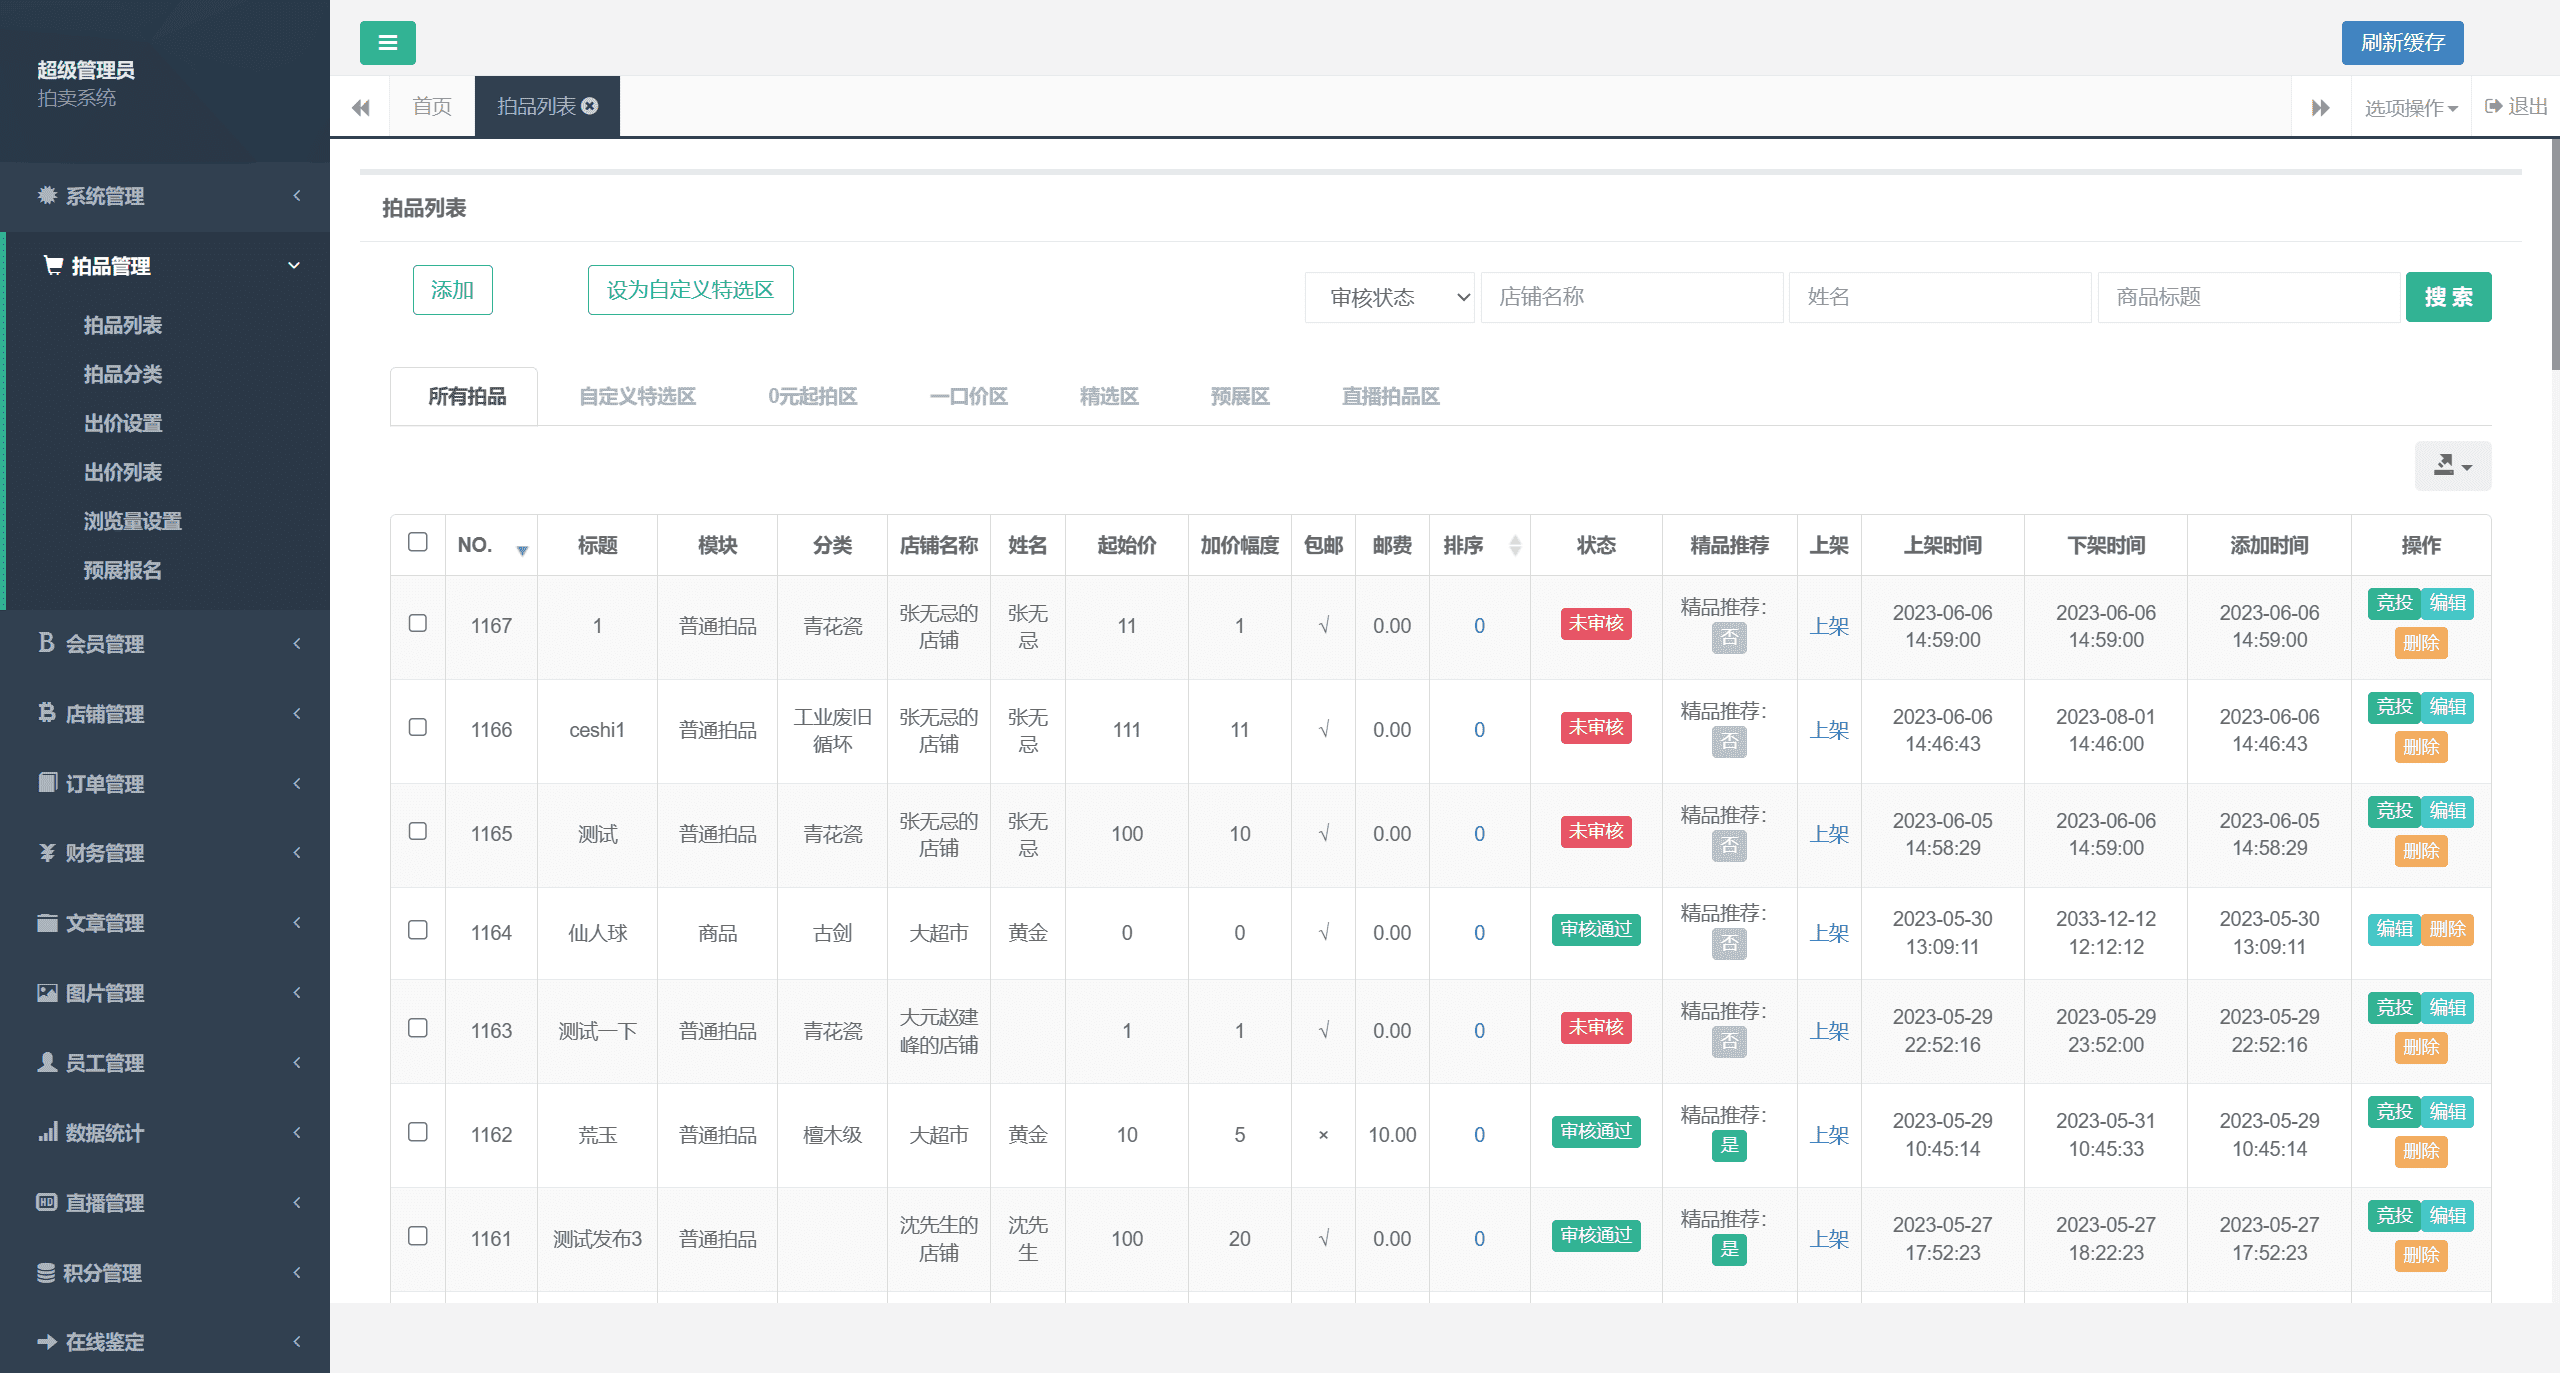The height and width of the screenshot is (1373, 2560).
Task: Switch to the 0元起拍区 tab
Action: [813, 397]
